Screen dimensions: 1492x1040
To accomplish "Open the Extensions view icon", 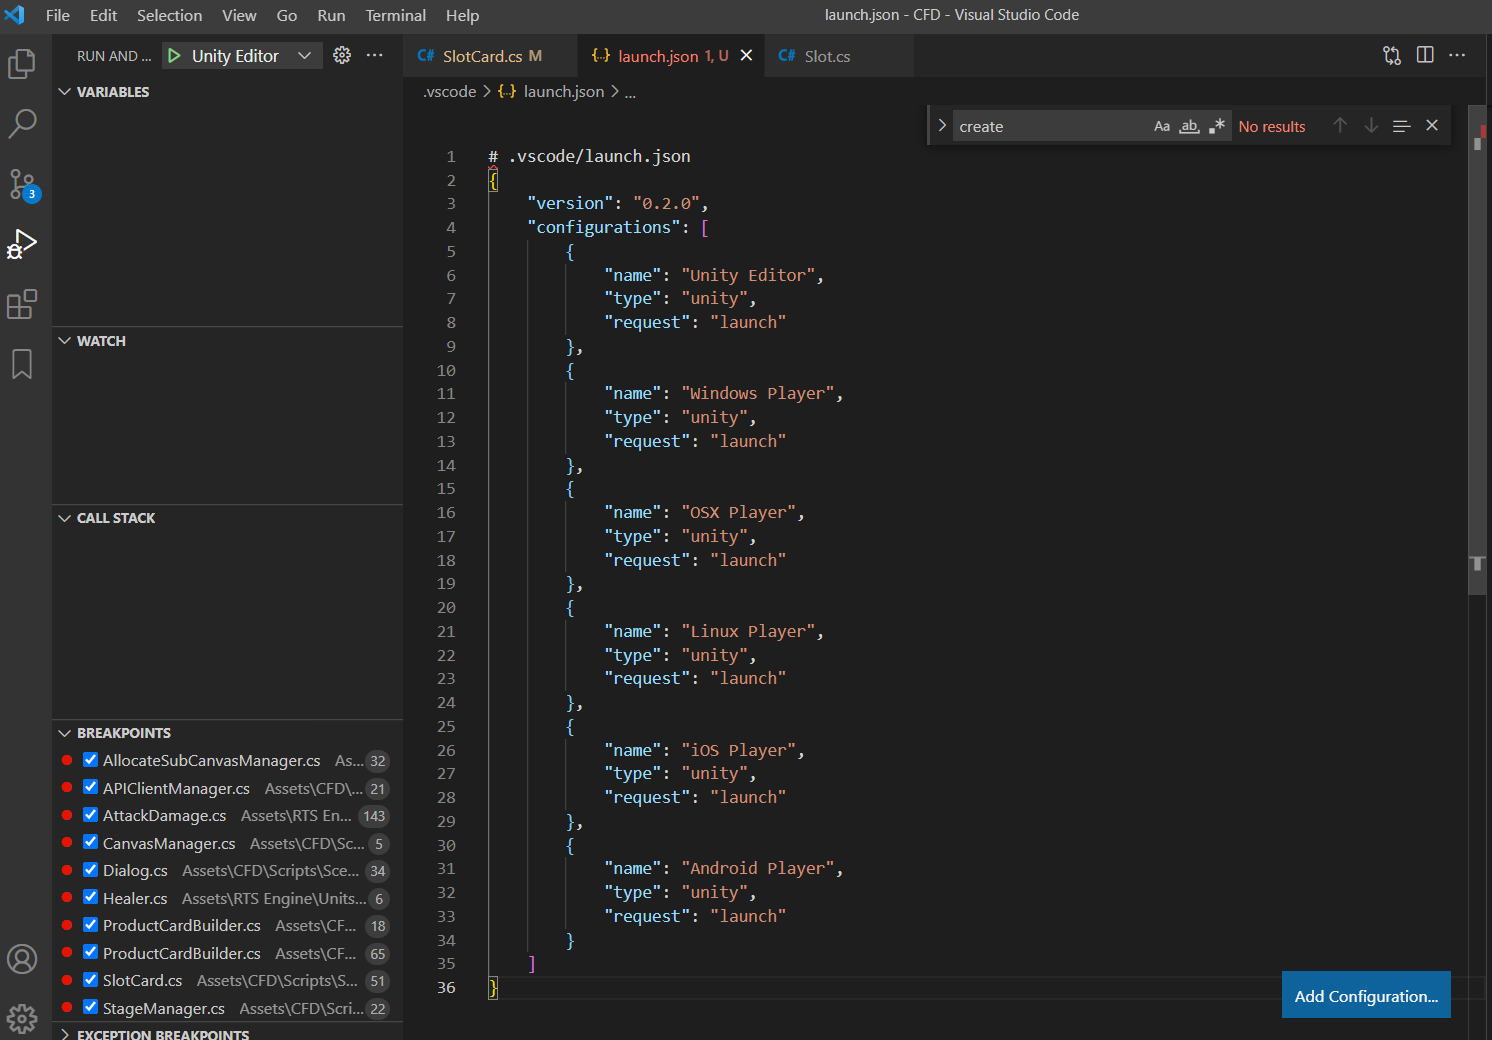I will (x=22, y=304).
